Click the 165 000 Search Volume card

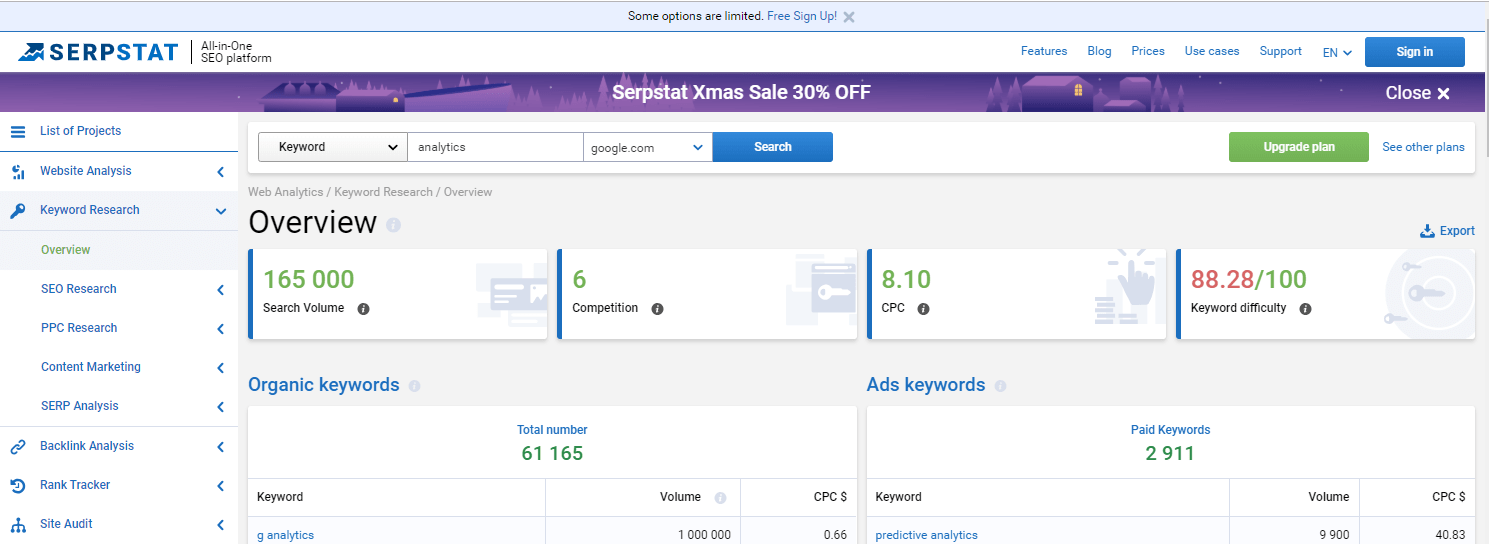(398, 294)
